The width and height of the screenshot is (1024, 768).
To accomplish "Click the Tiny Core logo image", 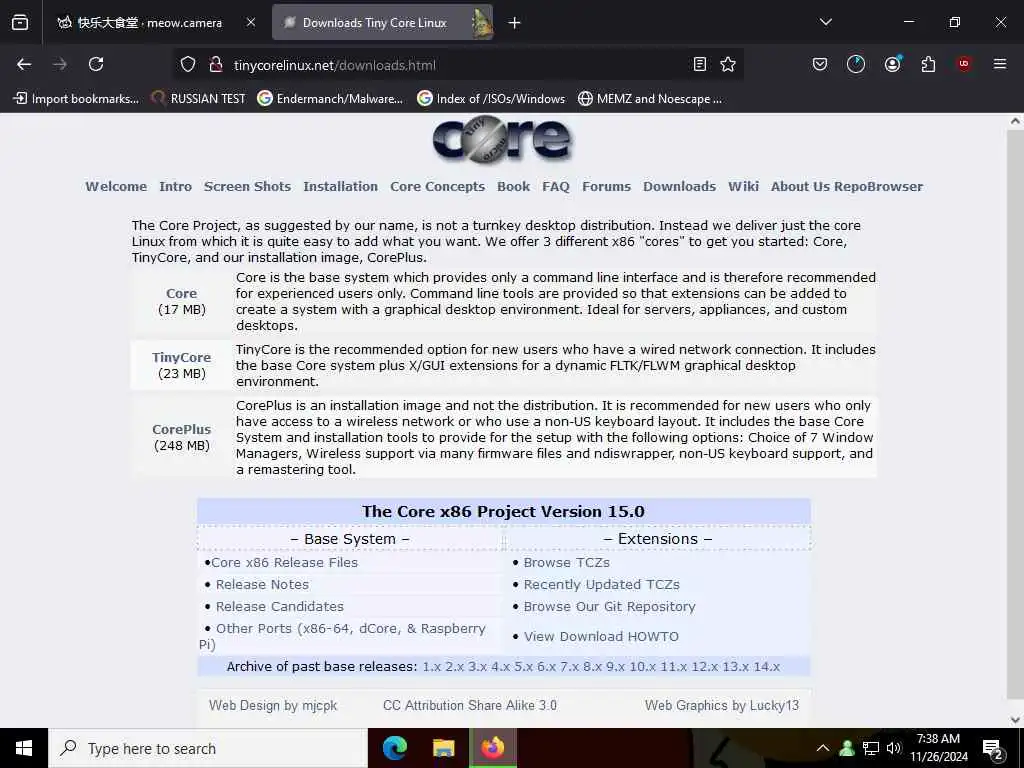I will coord(502,139).
